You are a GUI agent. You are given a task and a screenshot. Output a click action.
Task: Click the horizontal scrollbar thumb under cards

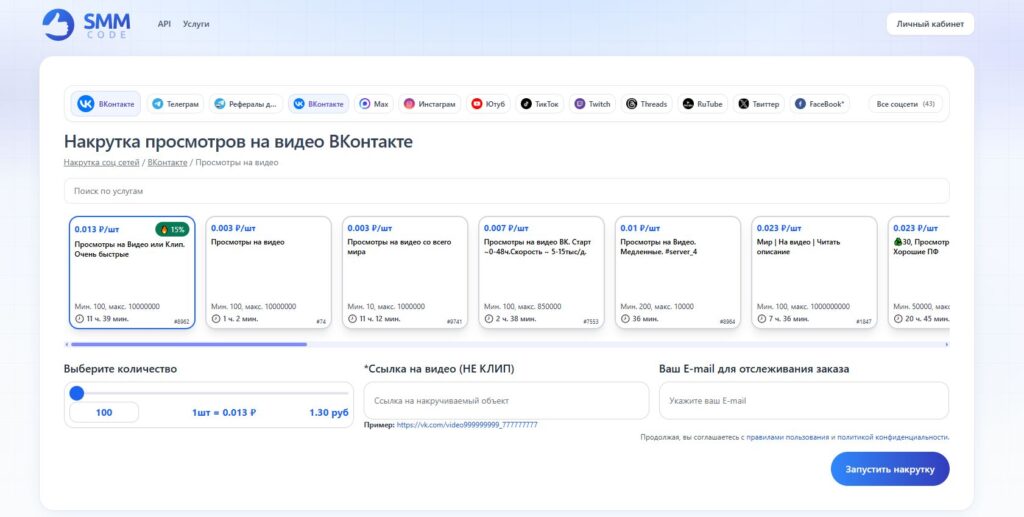pyautogui.click(x=189, y=344)
